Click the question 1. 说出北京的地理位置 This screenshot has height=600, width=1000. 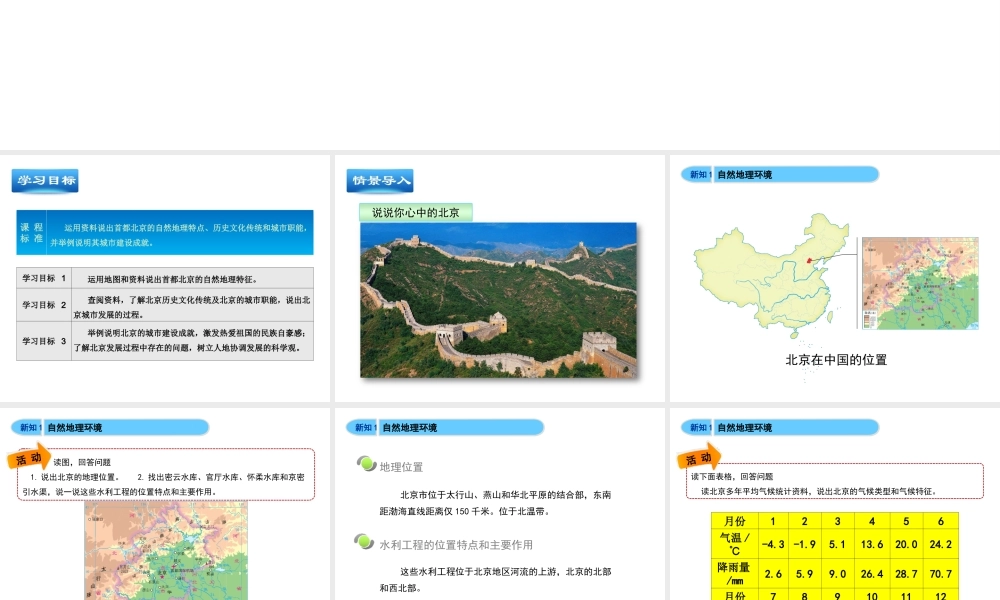tap(74, 477)
